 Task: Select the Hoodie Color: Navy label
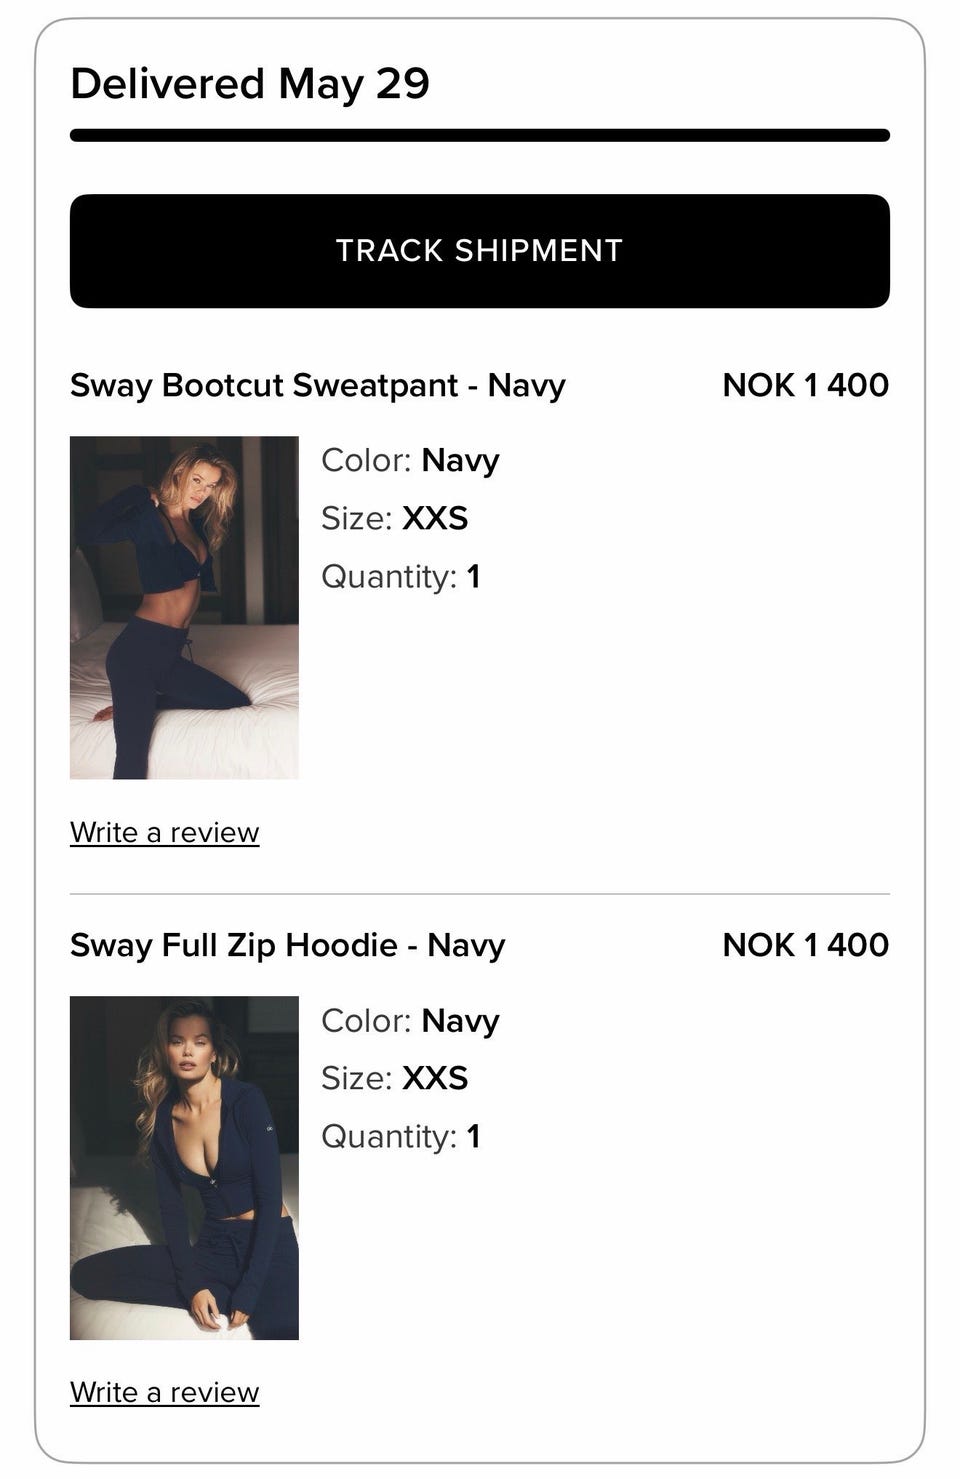[410, 1021]
